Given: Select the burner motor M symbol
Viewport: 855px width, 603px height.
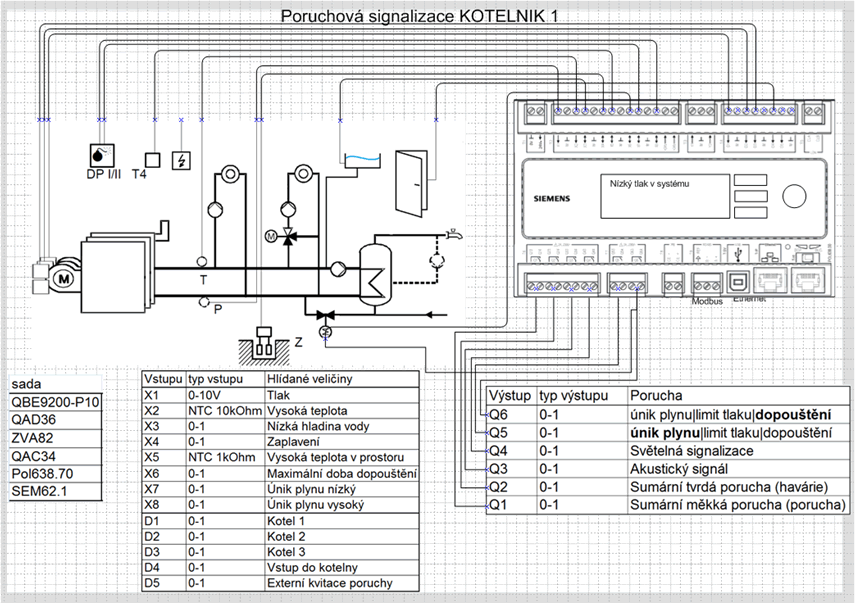Looking at the screenshot, I should click(64, 279).
